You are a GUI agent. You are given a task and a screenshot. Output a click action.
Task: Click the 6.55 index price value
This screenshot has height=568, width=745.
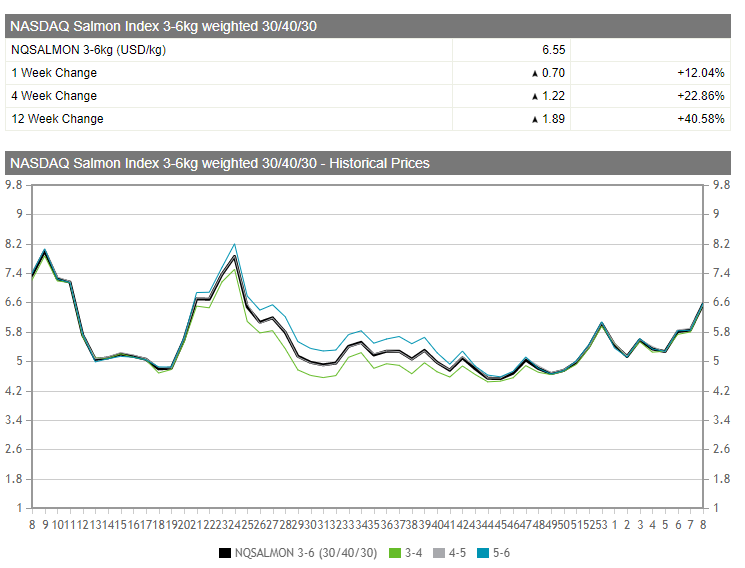coord(553,49)
